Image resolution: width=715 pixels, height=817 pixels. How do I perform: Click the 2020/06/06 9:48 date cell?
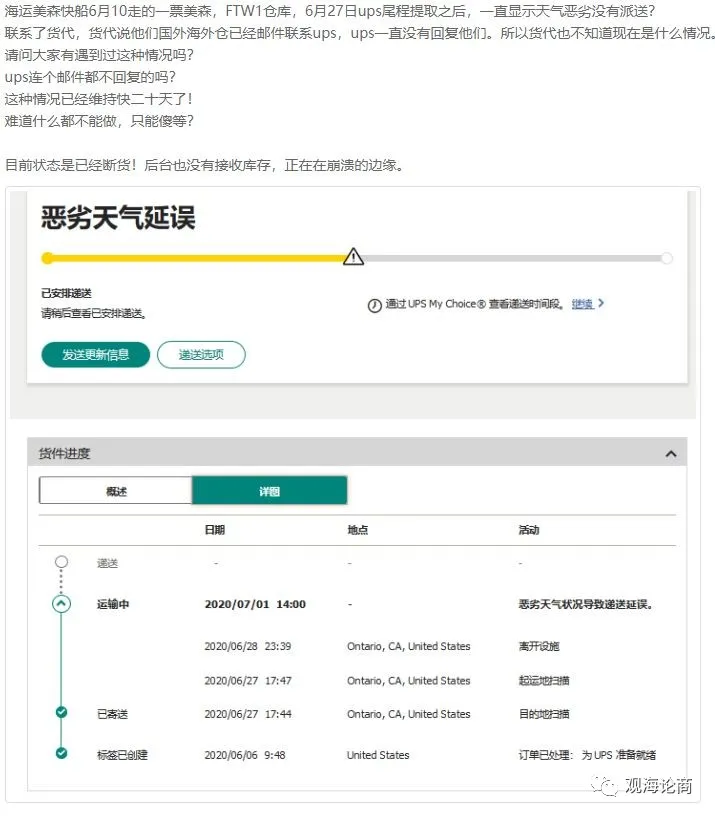pos(244,755)
